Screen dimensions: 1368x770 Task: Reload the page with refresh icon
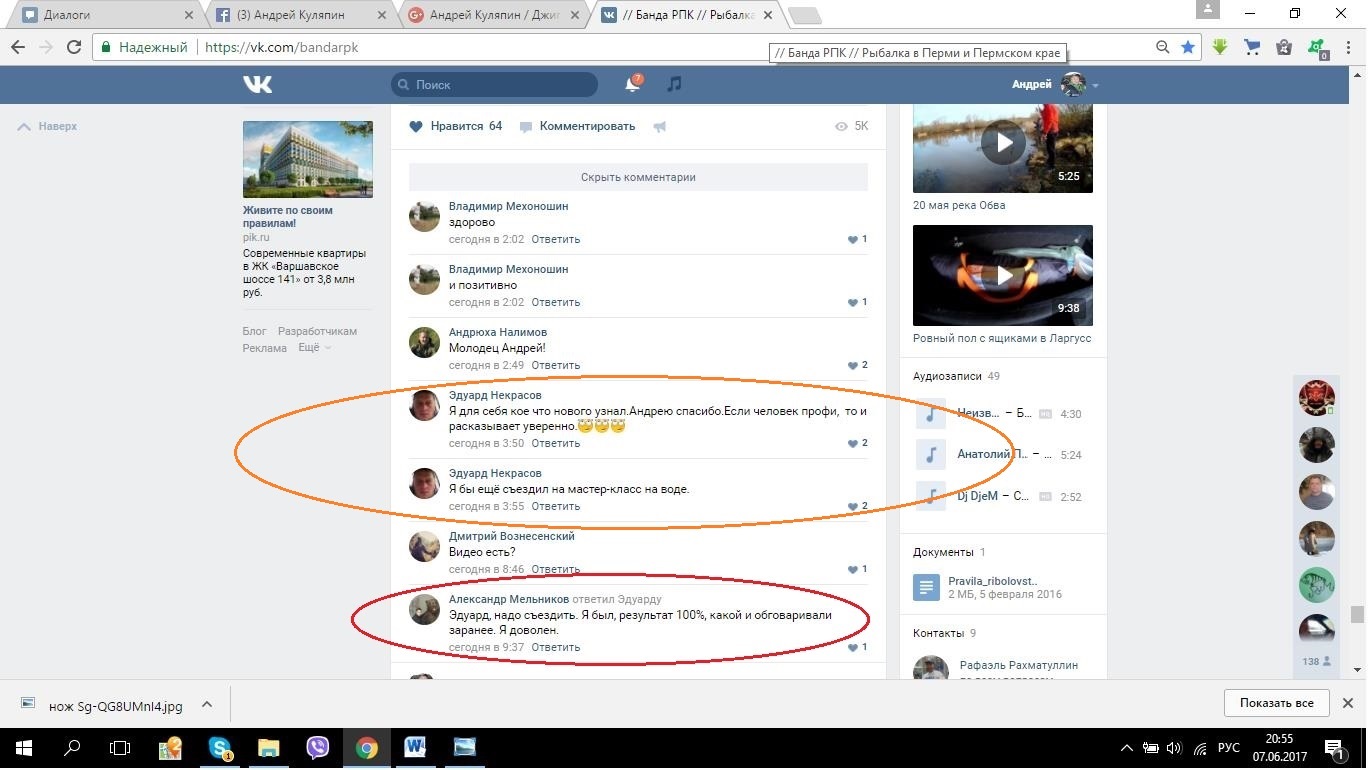pos(73,47)
